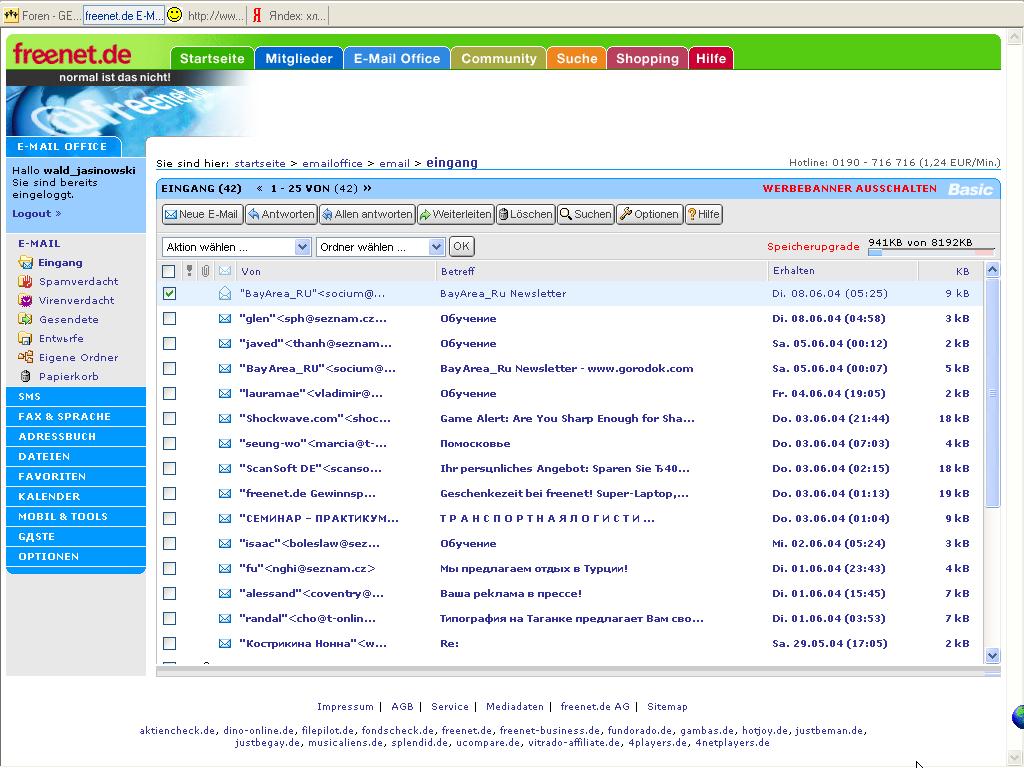Click the envelope icon for the "fu" email
The height and width of the screenshot is (768, 1024).
(x=225, y=569)
